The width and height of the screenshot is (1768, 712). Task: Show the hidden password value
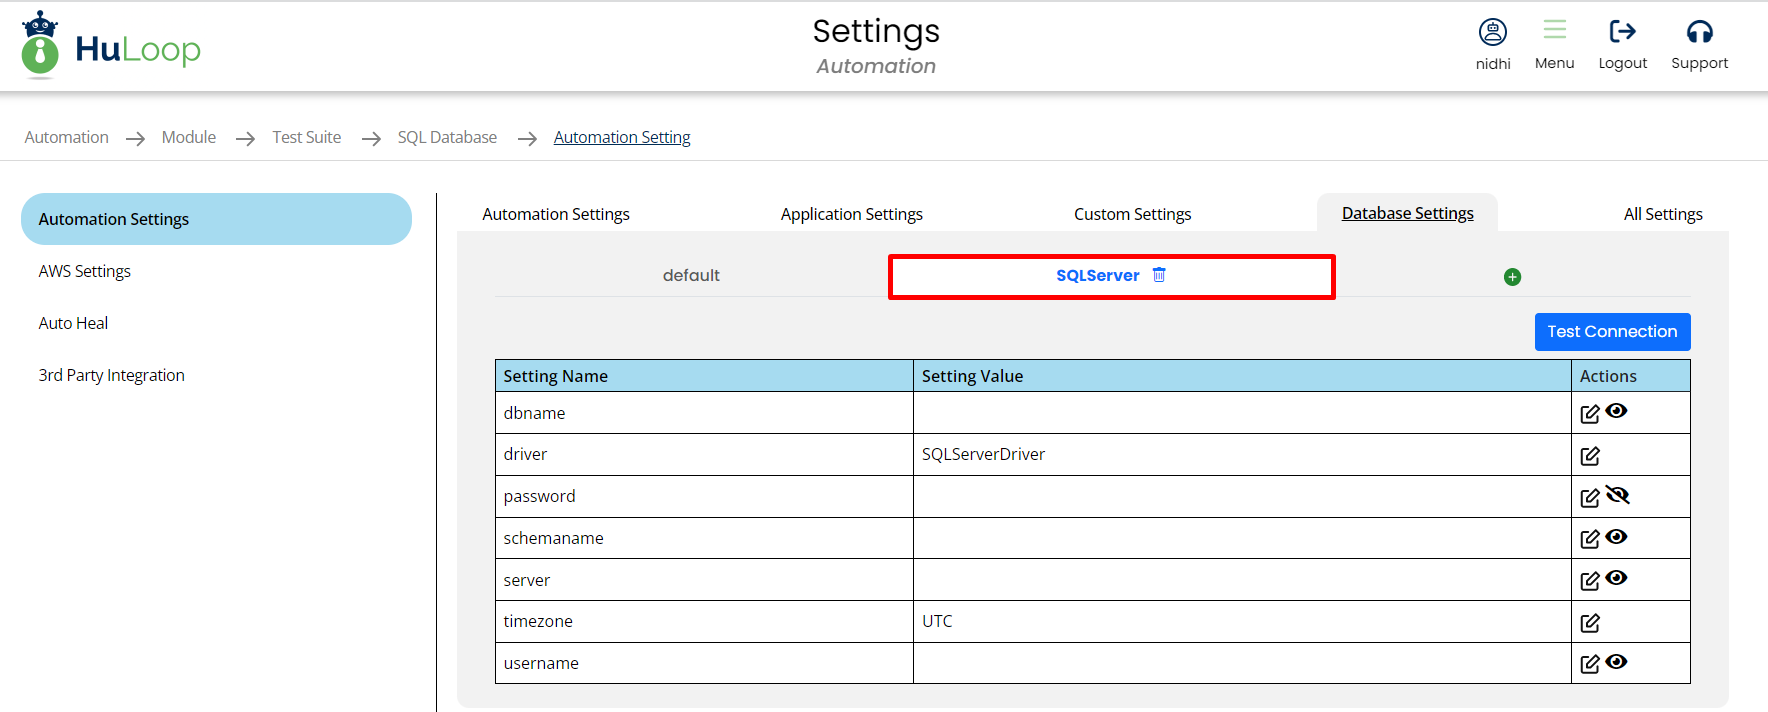point(1617,495)
